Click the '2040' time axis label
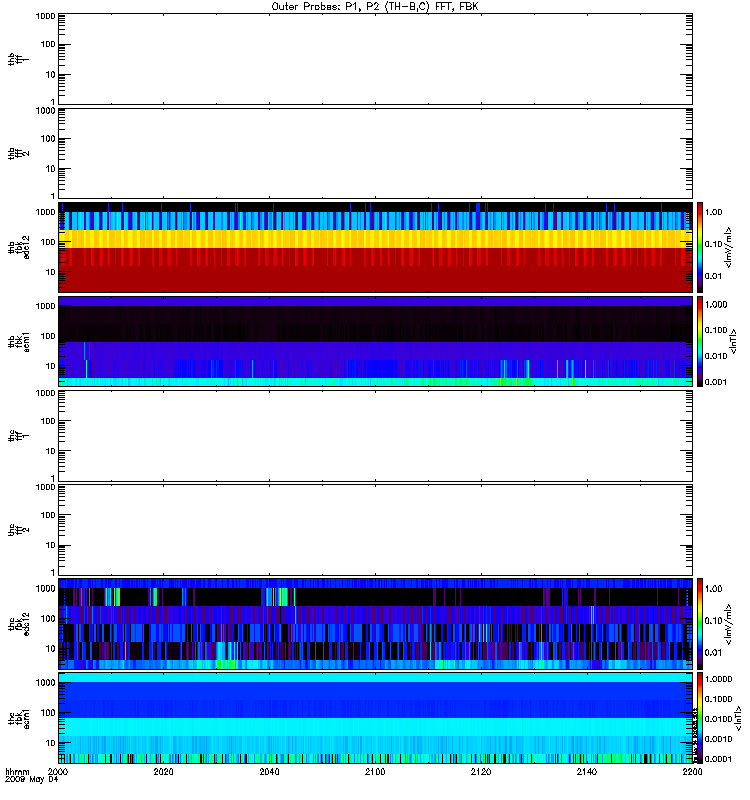Screen dimensions: 750x800 click(x=269, y=771)
